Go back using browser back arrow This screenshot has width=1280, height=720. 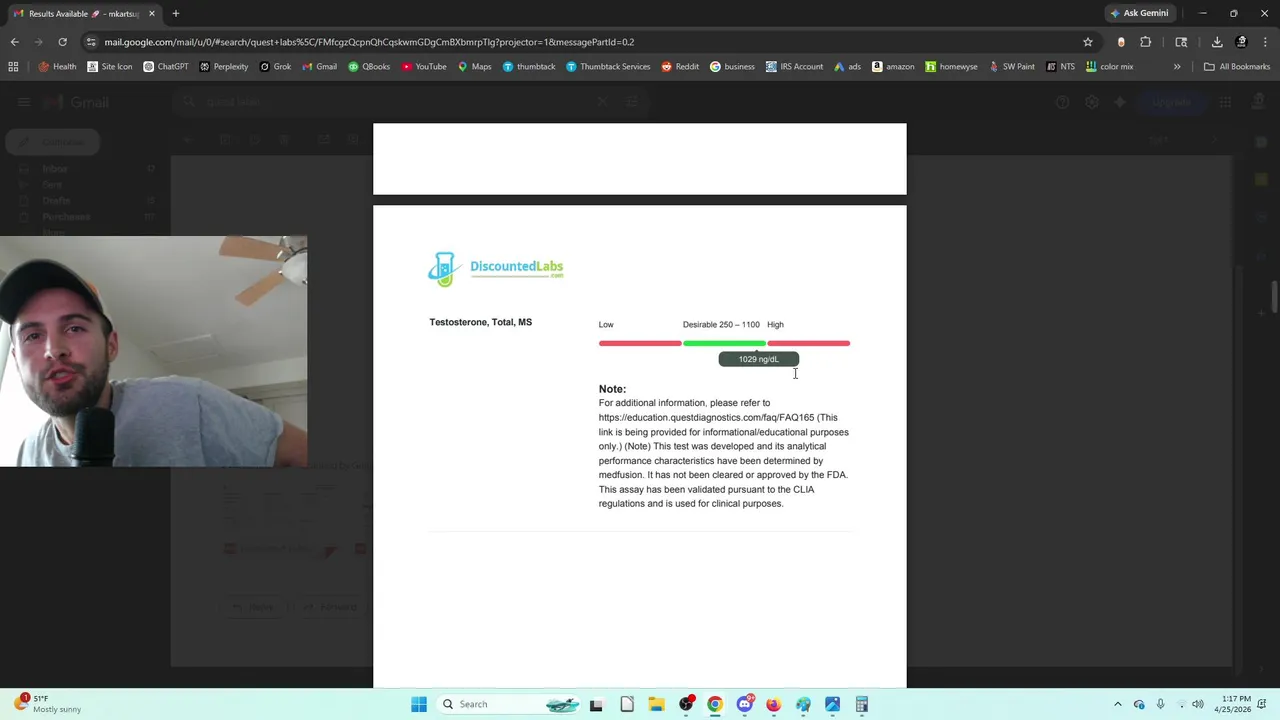tap(14, 42)
